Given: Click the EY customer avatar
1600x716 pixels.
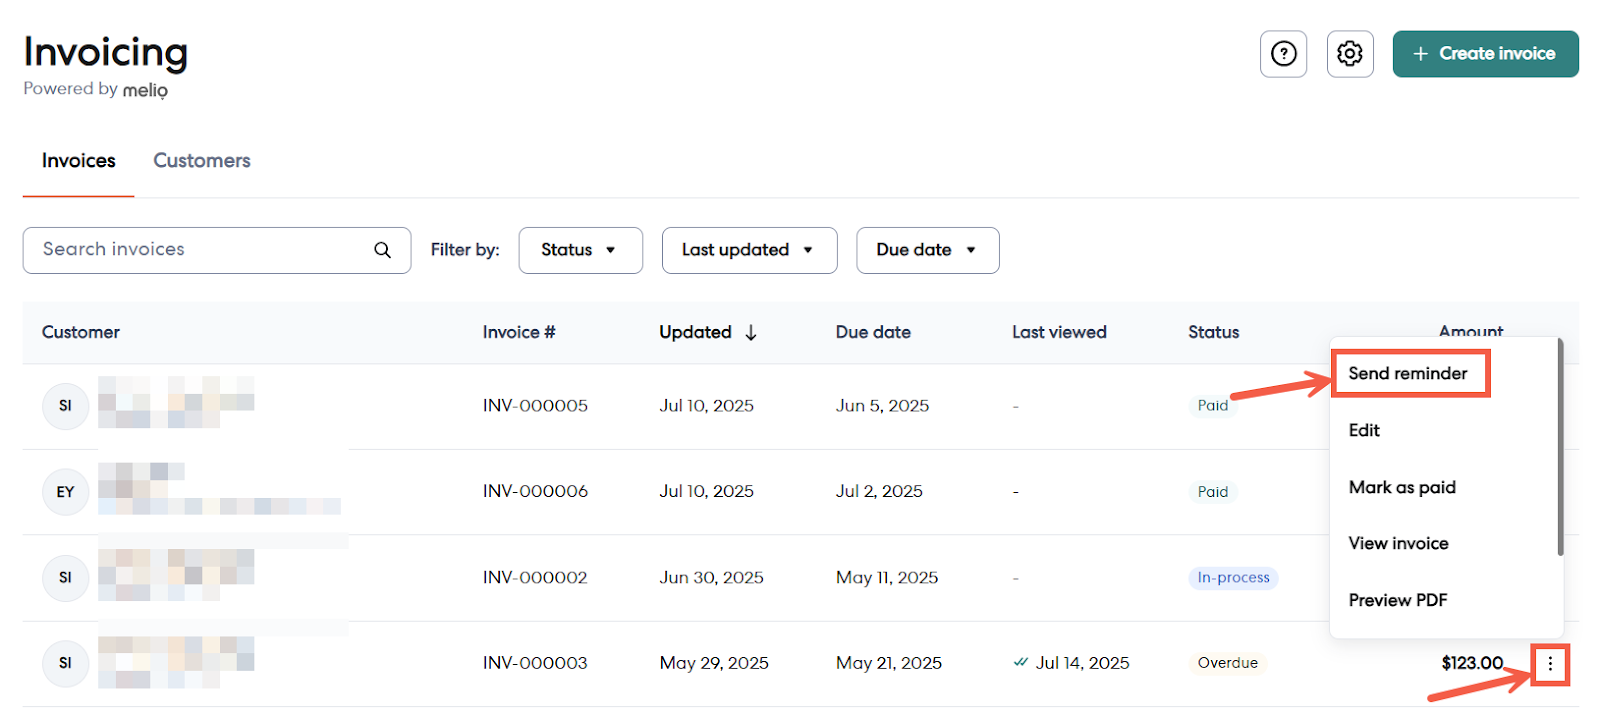Looking at the screenshot, I should [x=65, y=492].
